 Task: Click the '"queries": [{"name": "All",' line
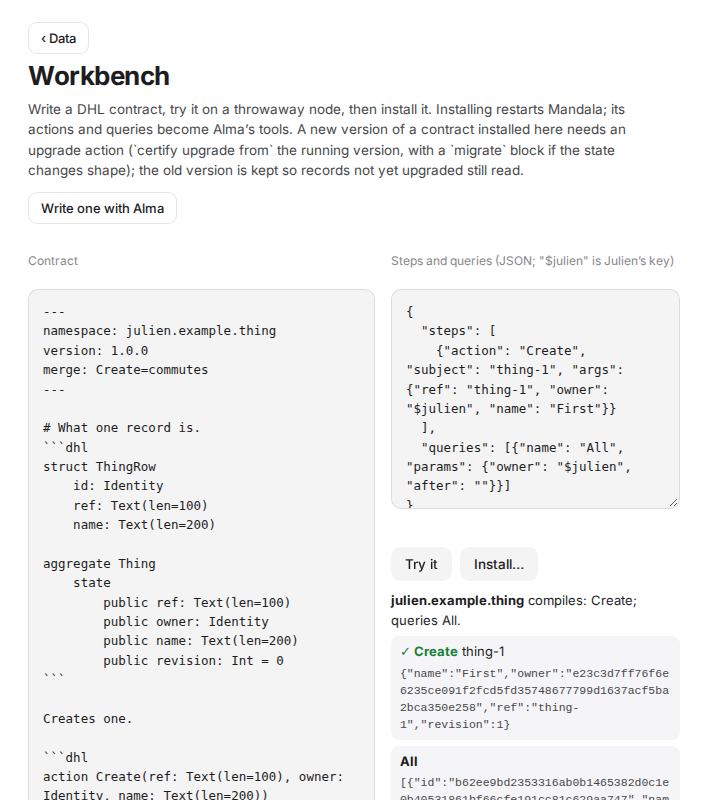point(522,447)
